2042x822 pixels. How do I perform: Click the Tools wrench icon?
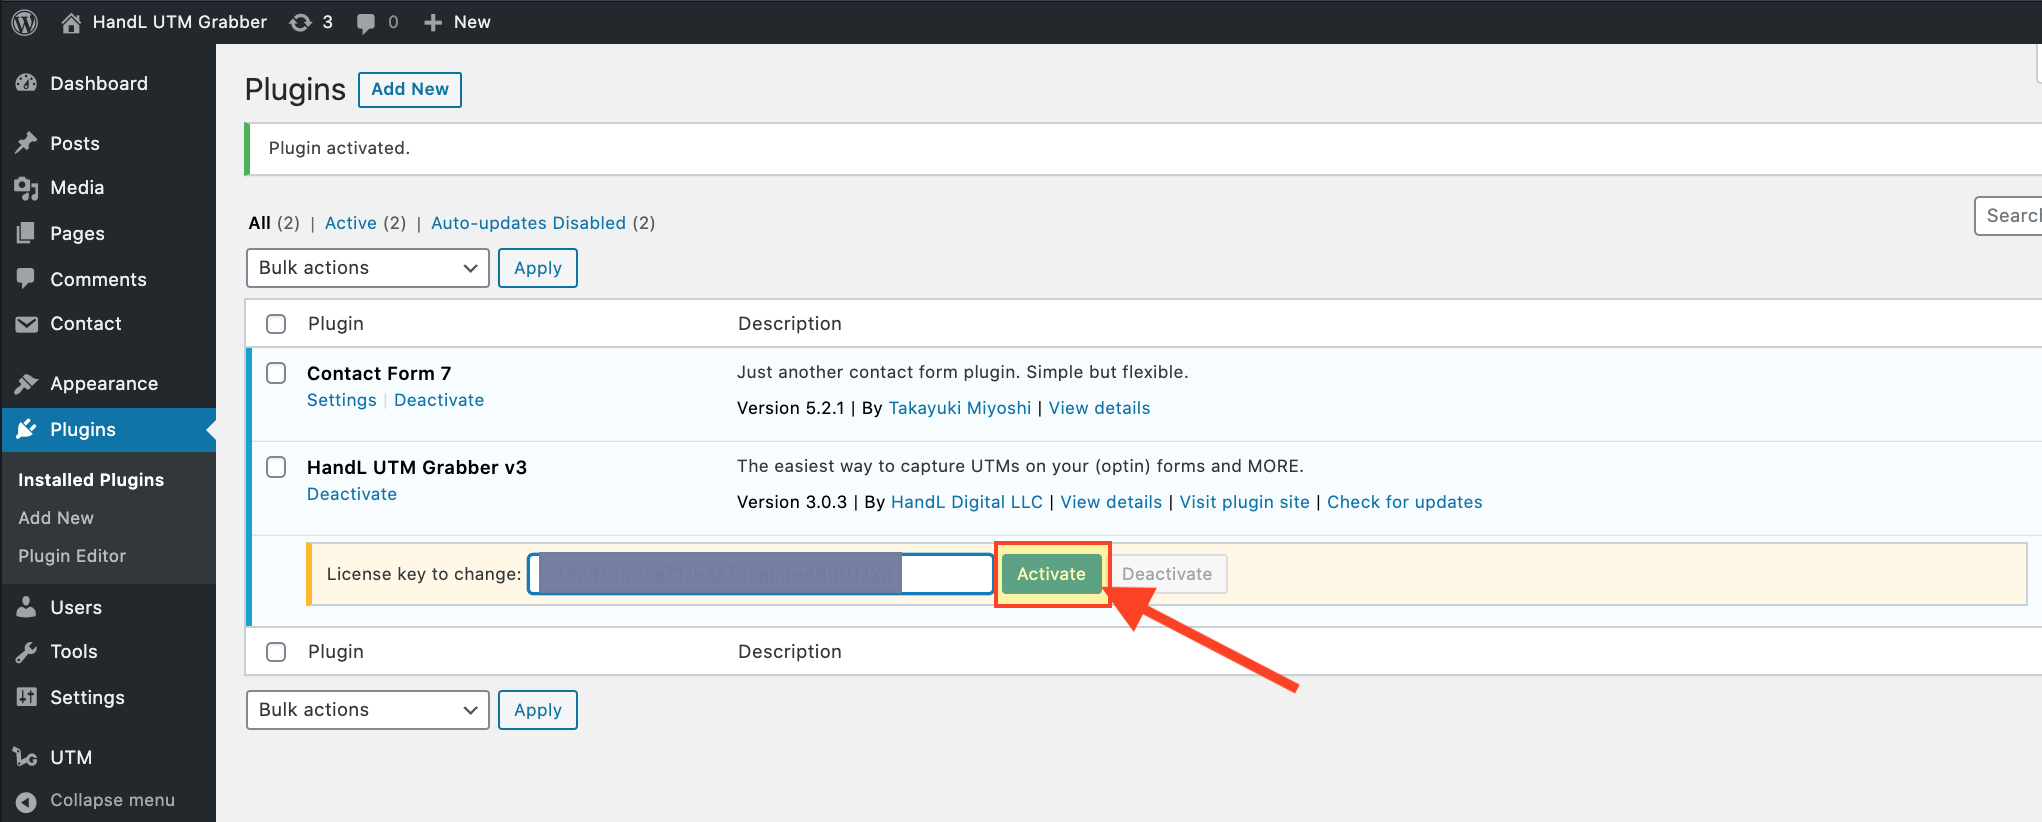[x=27, y=652]
